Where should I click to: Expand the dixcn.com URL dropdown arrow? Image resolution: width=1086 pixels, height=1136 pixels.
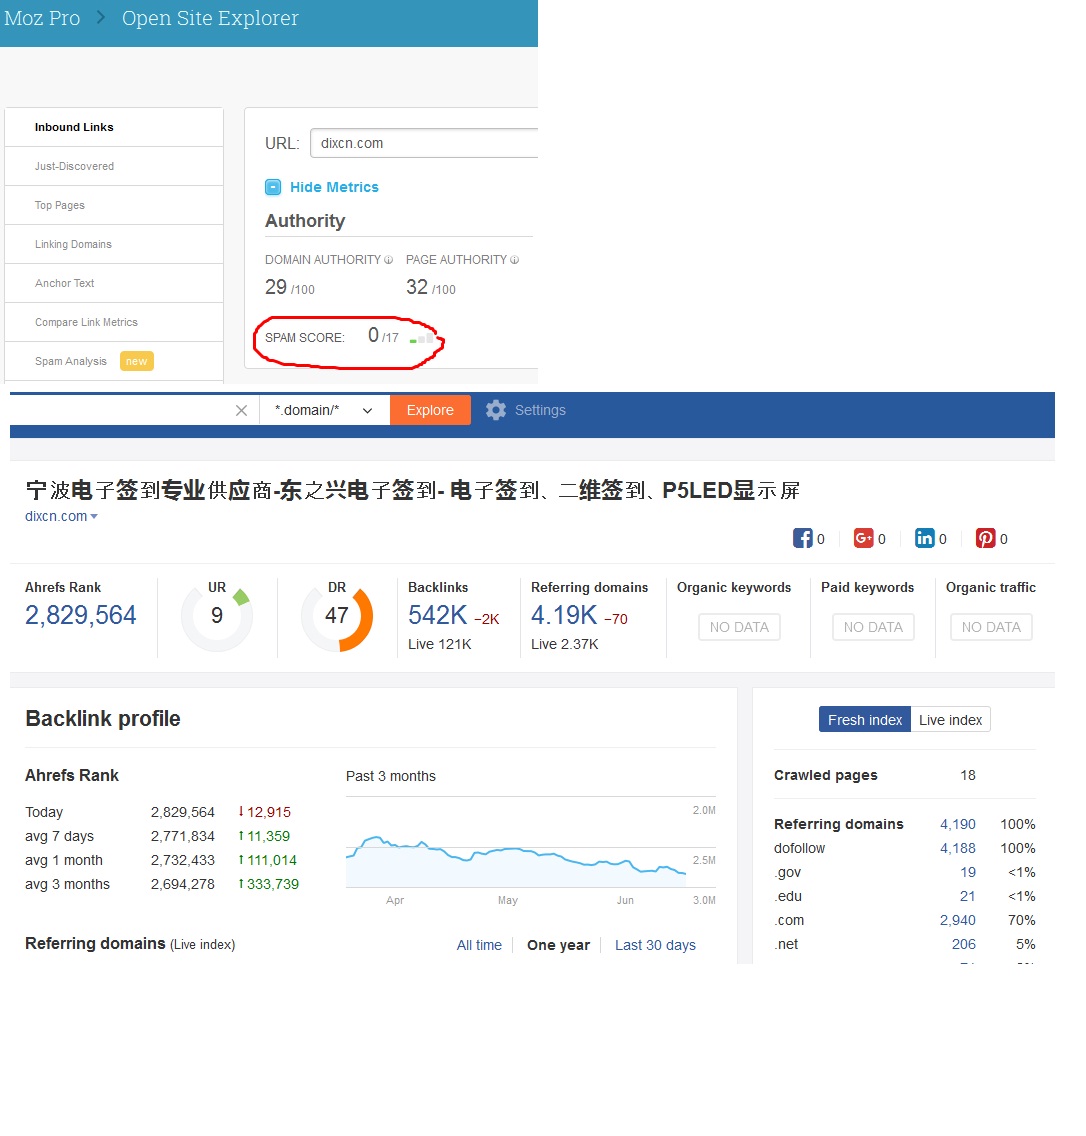[94, 517]
